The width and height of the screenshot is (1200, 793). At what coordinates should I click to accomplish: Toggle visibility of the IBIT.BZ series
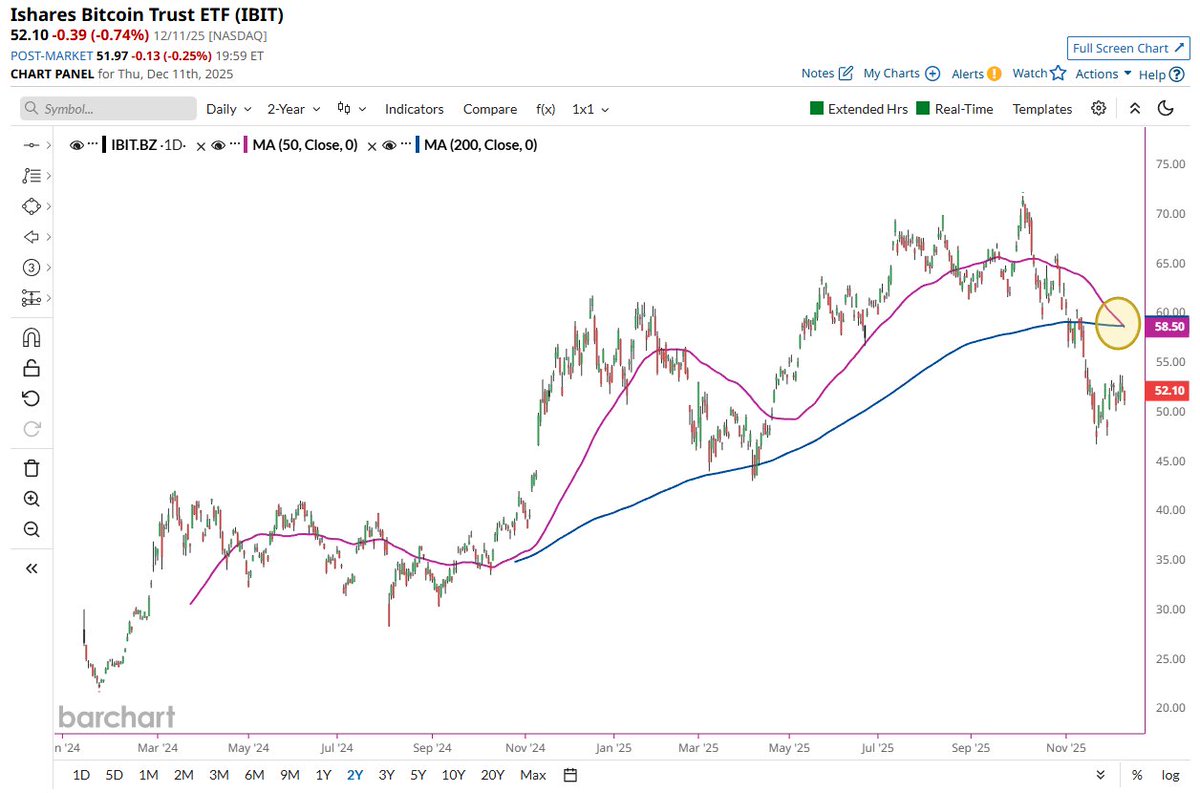(78, 144)
